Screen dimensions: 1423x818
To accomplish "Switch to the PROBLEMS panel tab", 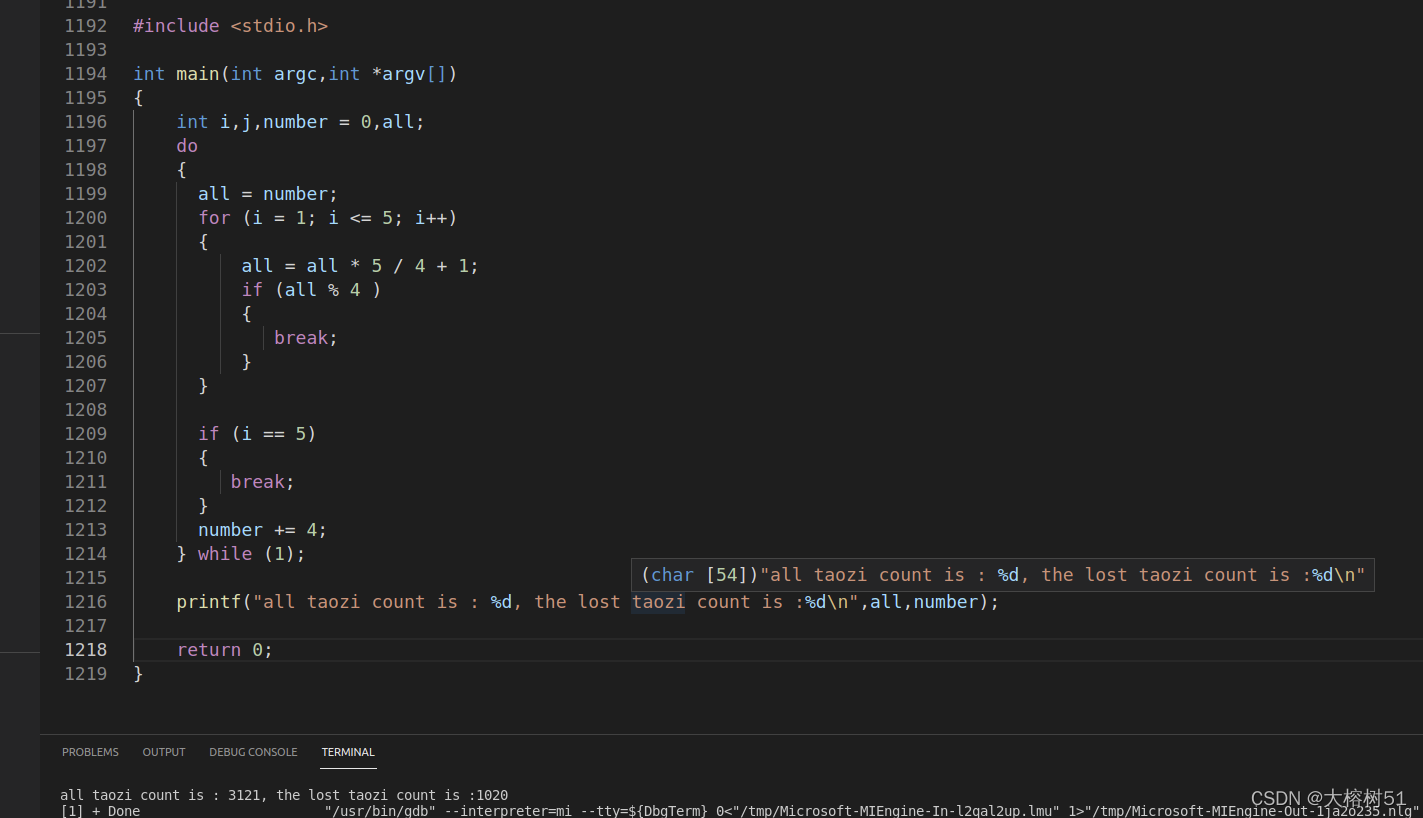I will 90,752.
